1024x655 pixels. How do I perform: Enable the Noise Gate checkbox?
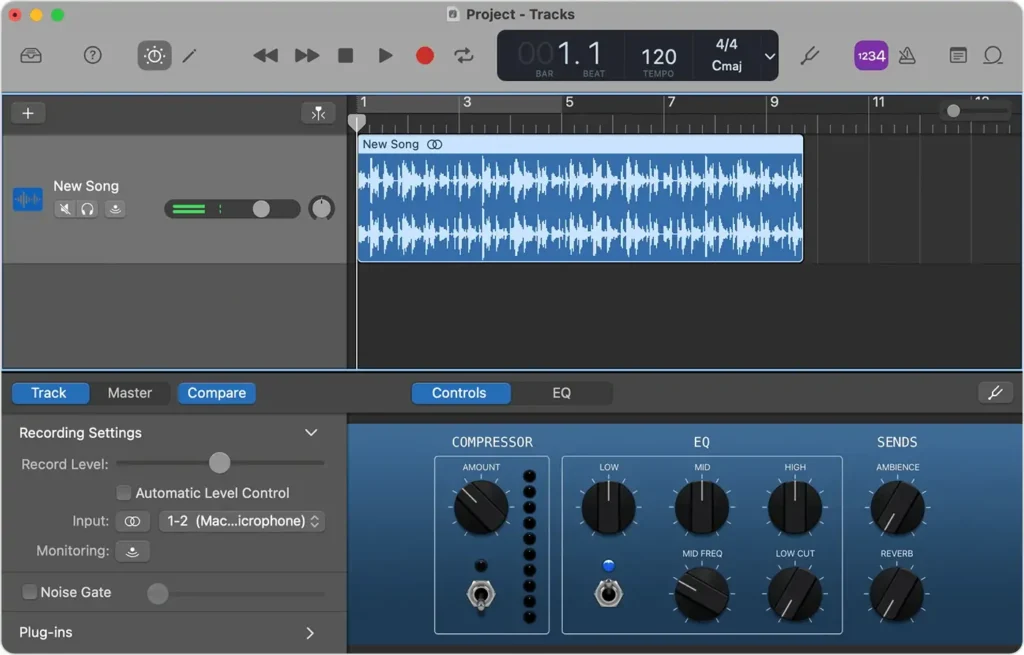(x=30, y=592)
